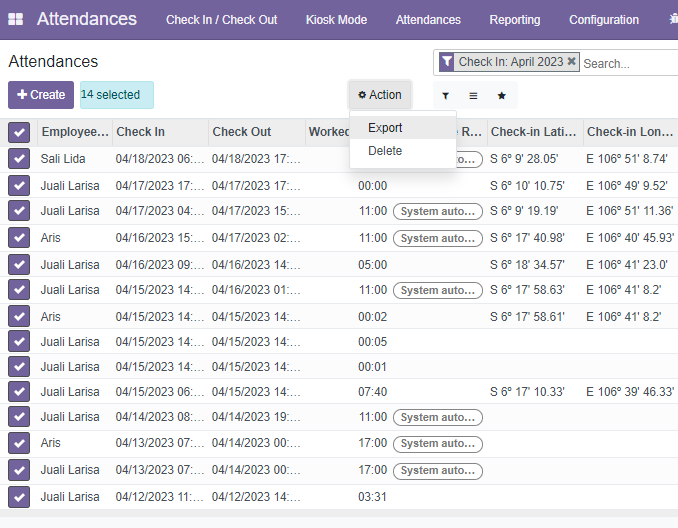Open the Configuration menu
678x528 pixels.
tap(604, 19)
